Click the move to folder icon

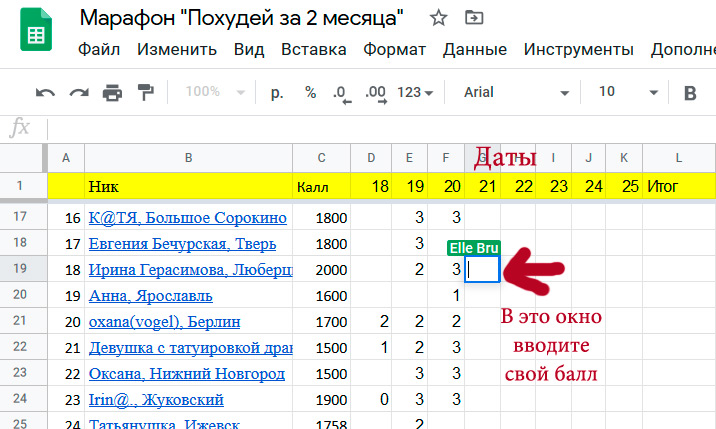click(x=473, y=18)
